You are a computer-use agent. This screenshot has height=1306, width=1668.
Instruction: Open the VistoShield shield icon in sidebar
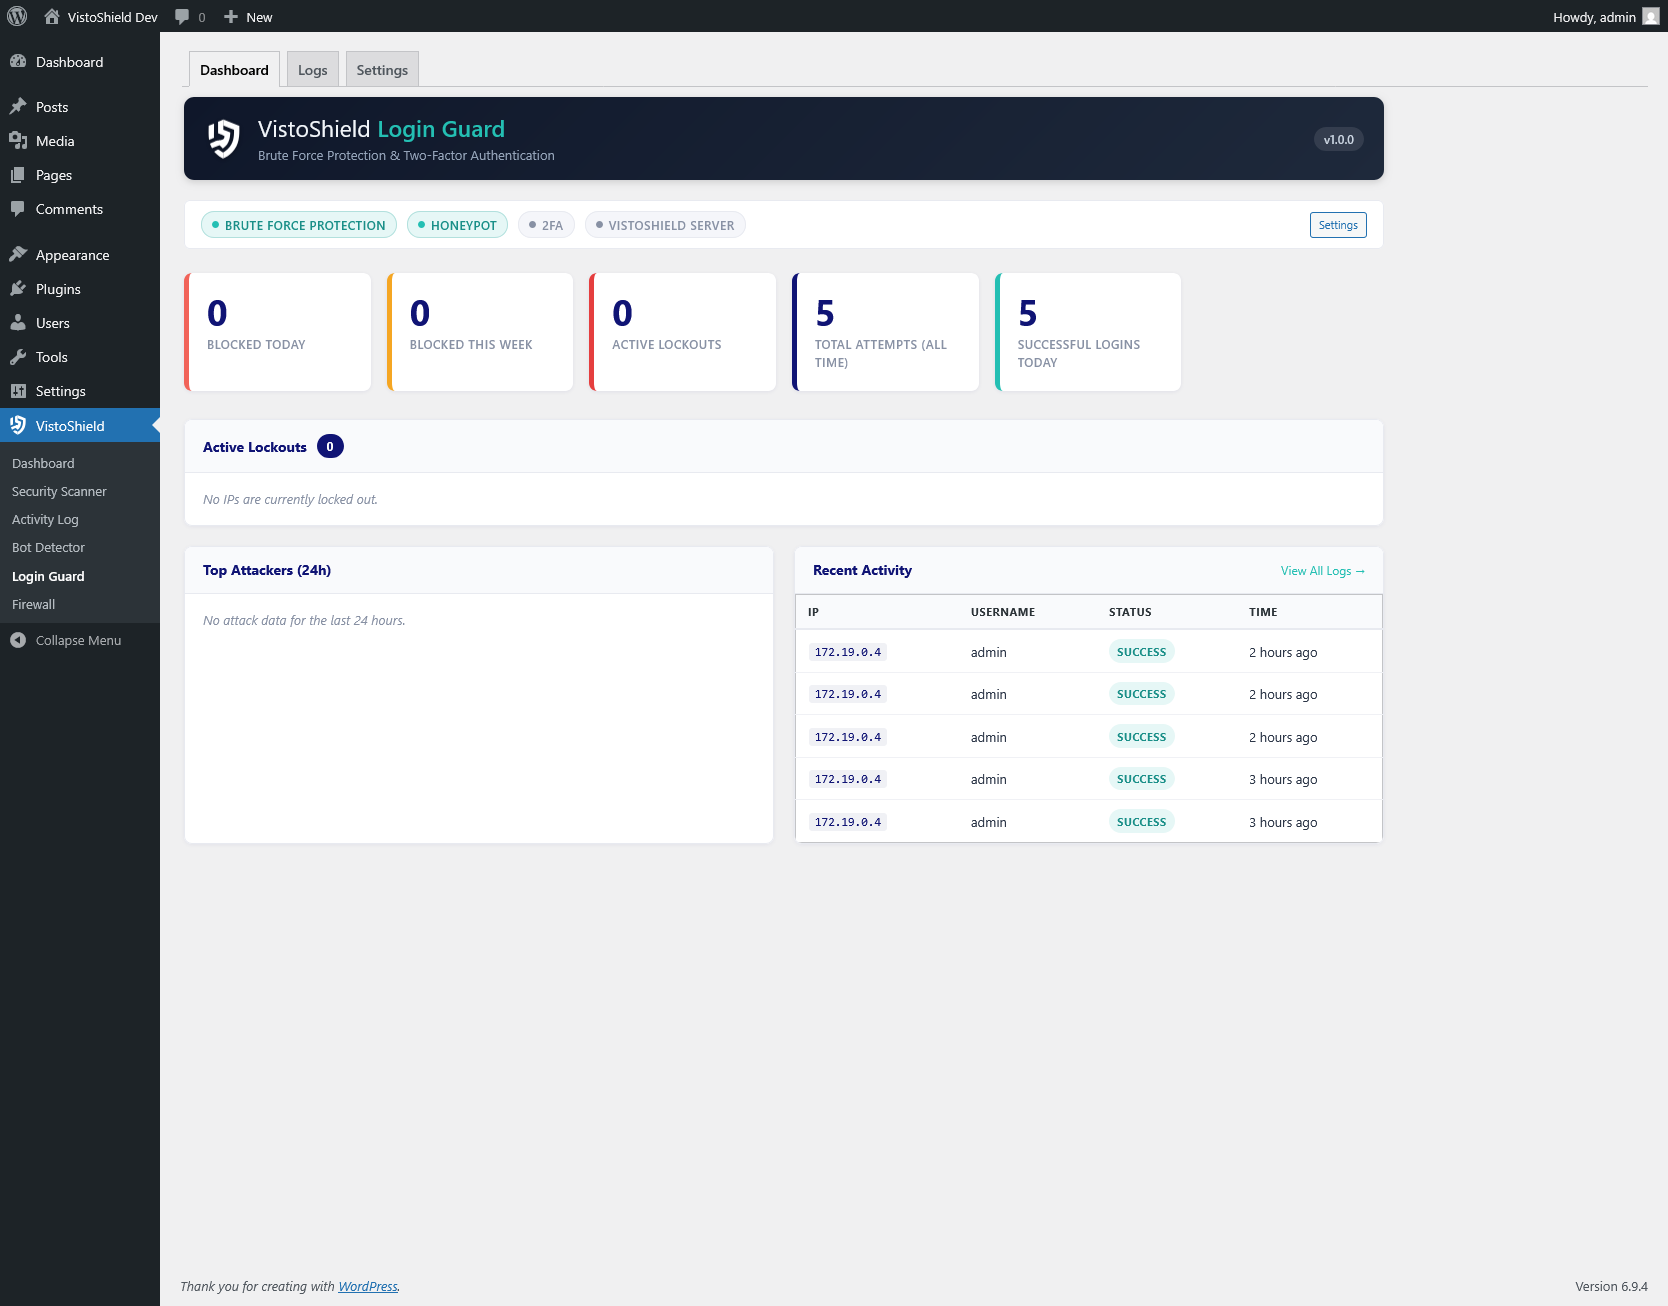[18, 424]
